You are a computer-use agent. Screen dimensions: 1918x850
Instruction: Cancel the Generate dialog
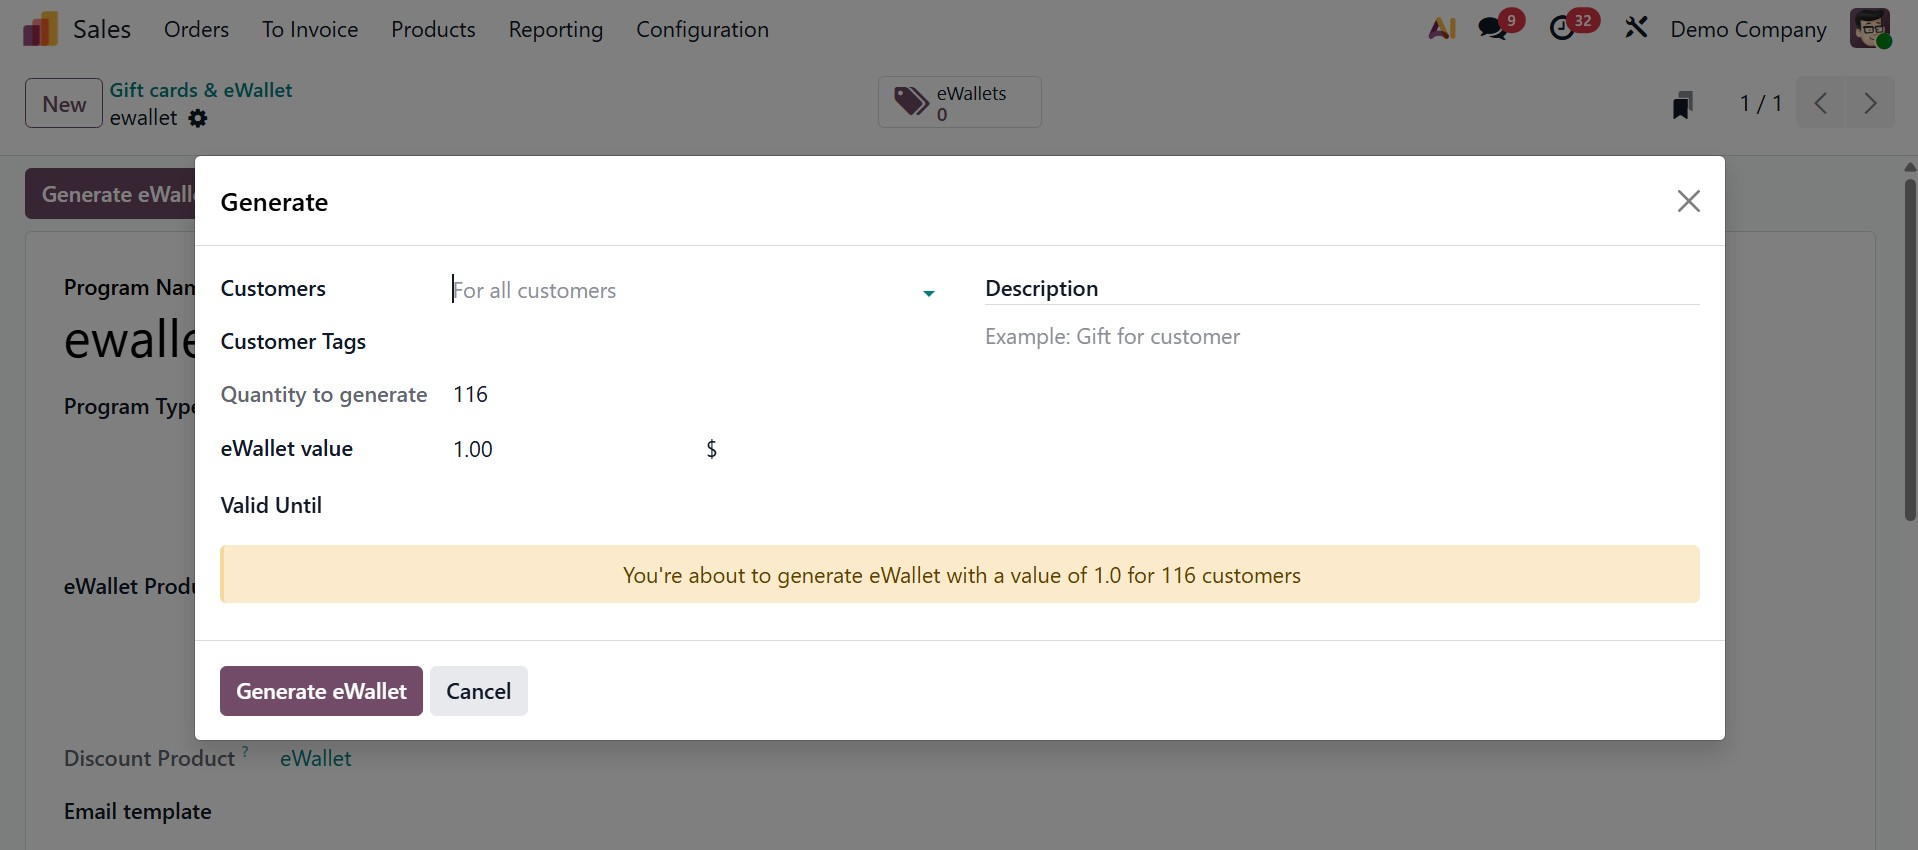478,691
